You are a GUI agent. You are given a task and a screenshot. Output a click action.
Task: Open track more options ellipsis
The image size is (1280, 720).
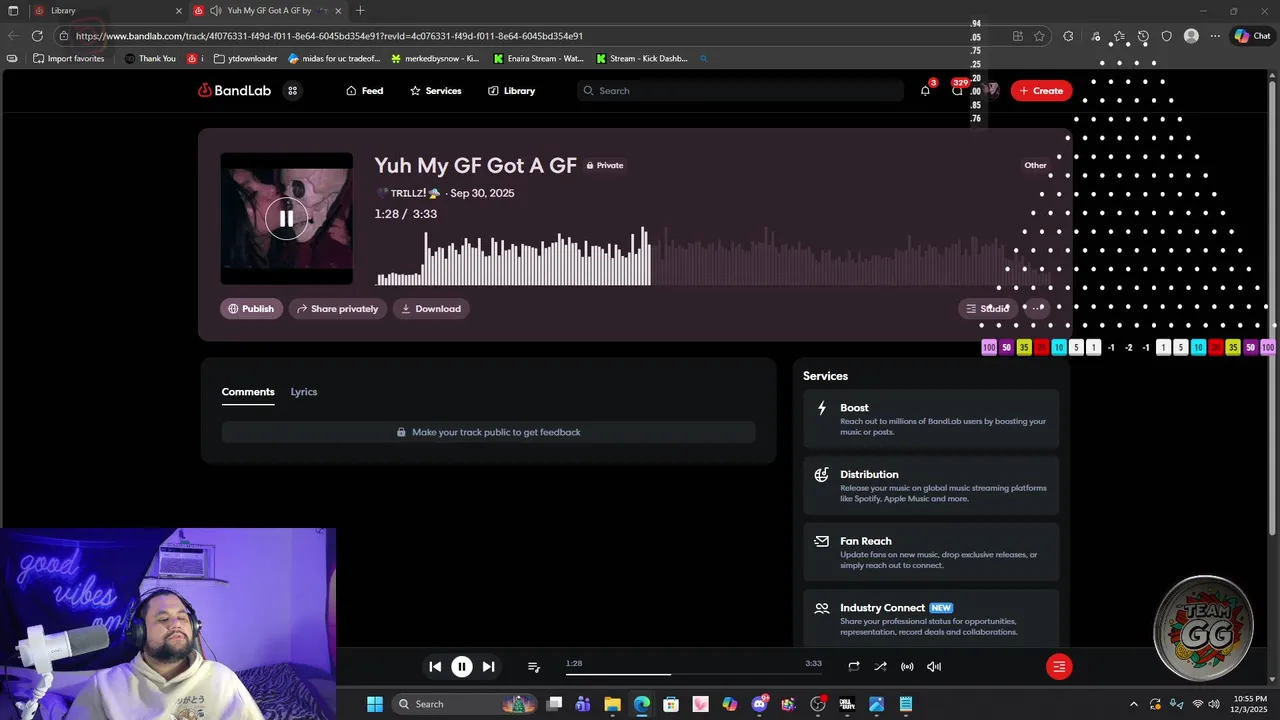click(x=1038, y=309)
